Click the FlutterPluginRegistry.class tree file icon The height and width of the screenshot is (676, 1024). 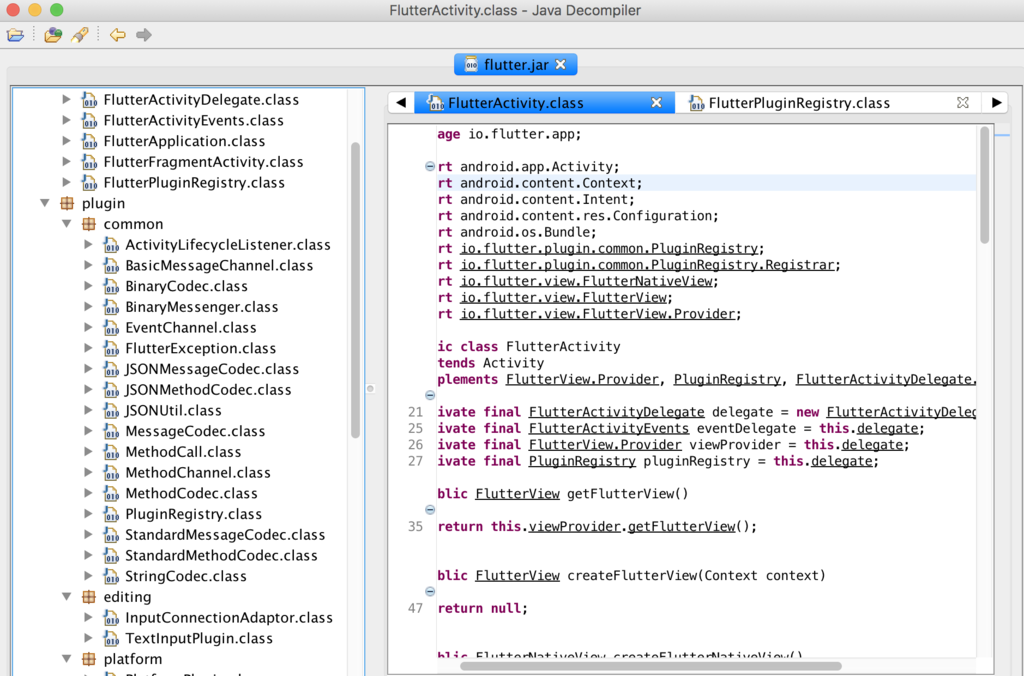89,183
